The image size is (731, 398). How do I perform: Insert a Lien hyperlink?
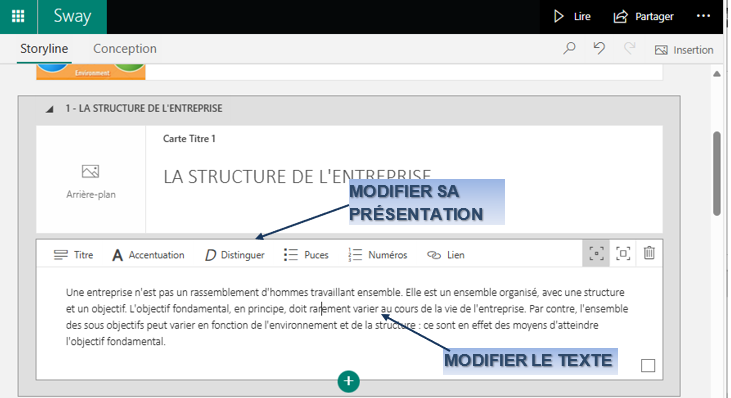(446, 255)
